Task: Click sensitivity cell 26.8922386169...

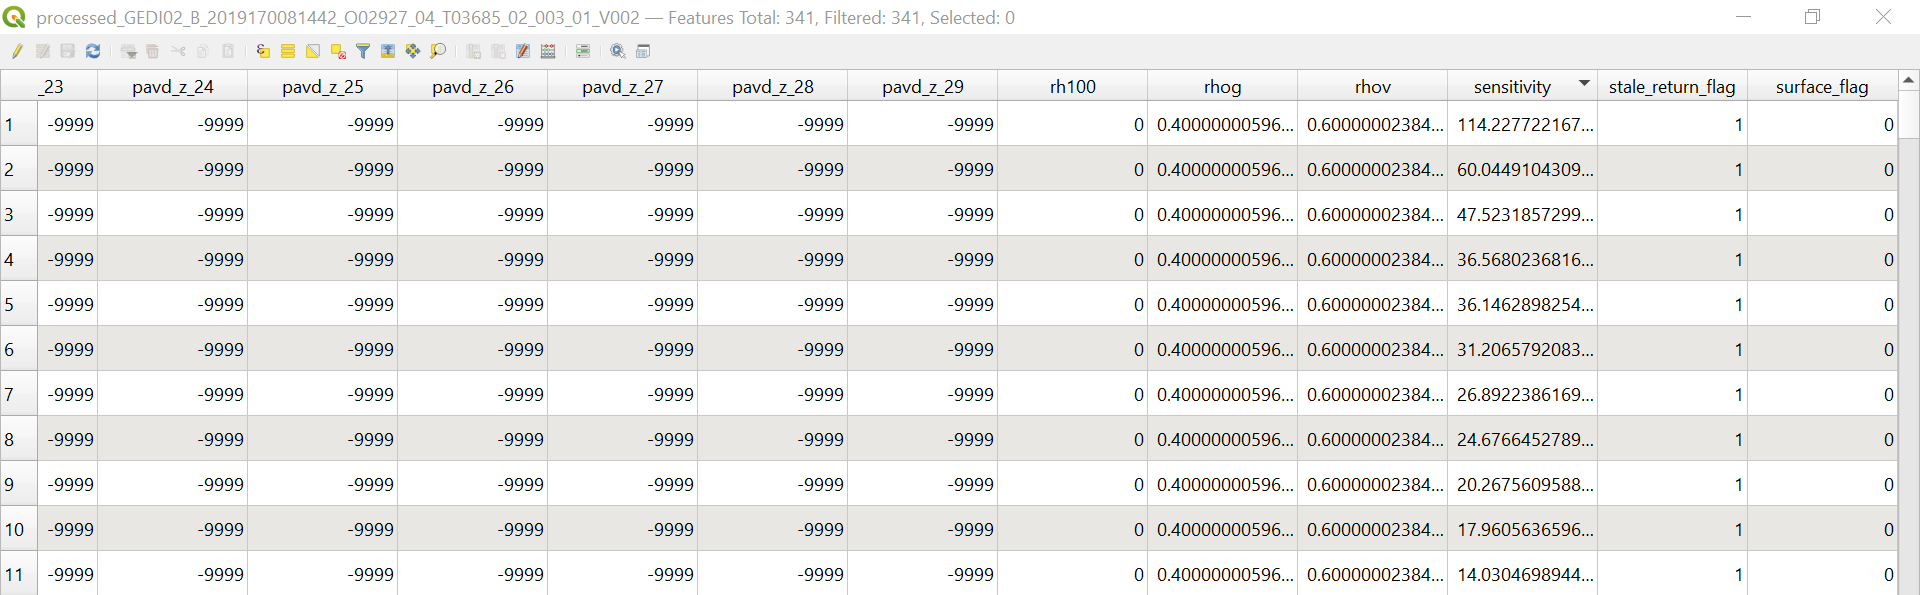Action: [1523, 394]
